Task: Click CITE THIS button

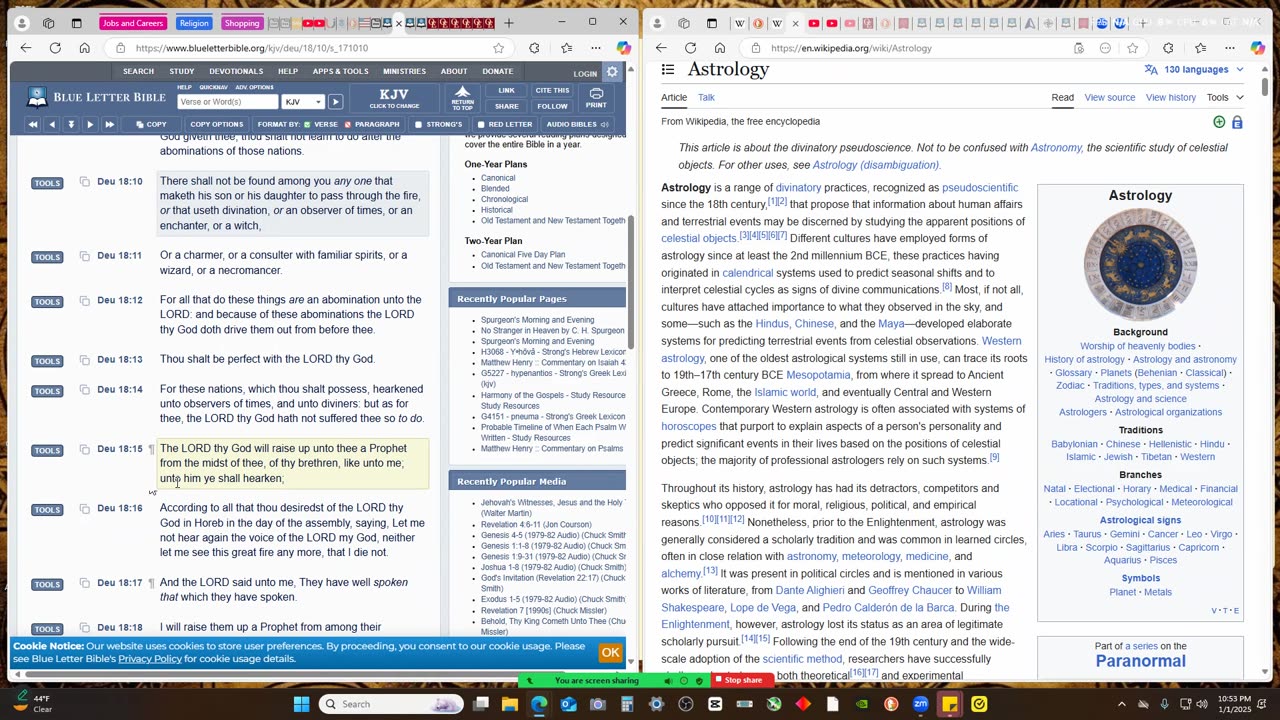Action: pos(552,90)
